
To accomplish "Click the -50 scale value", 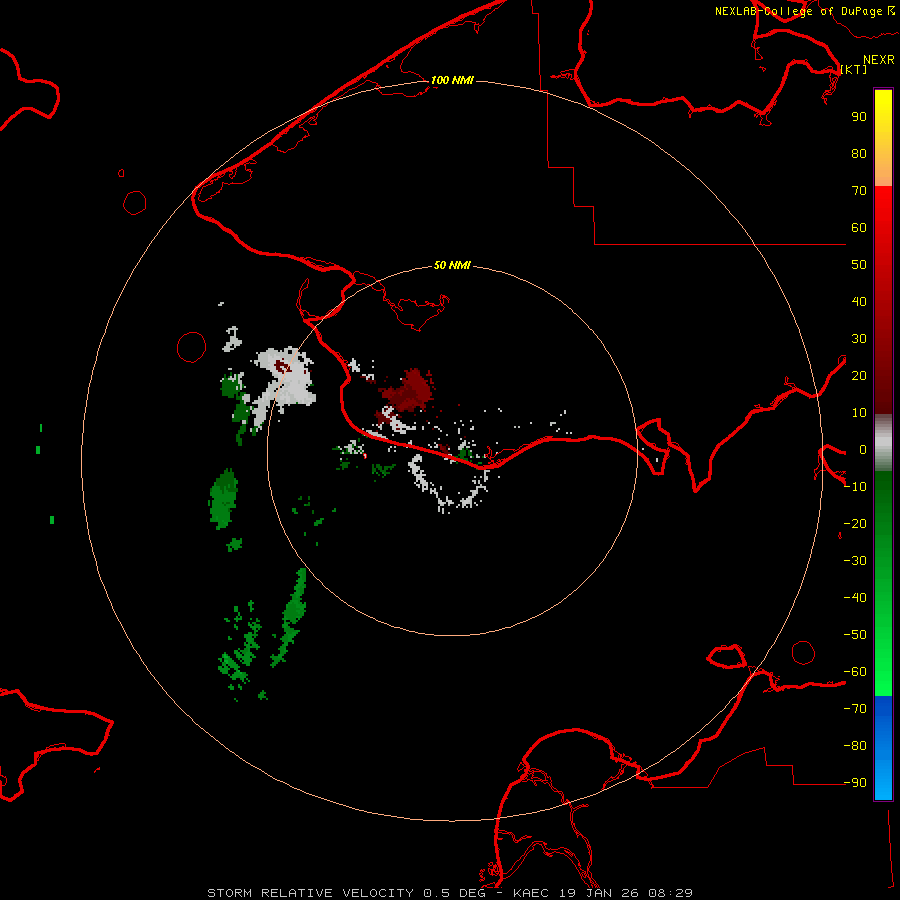I will pyautogui.click(x=855, y=635).
